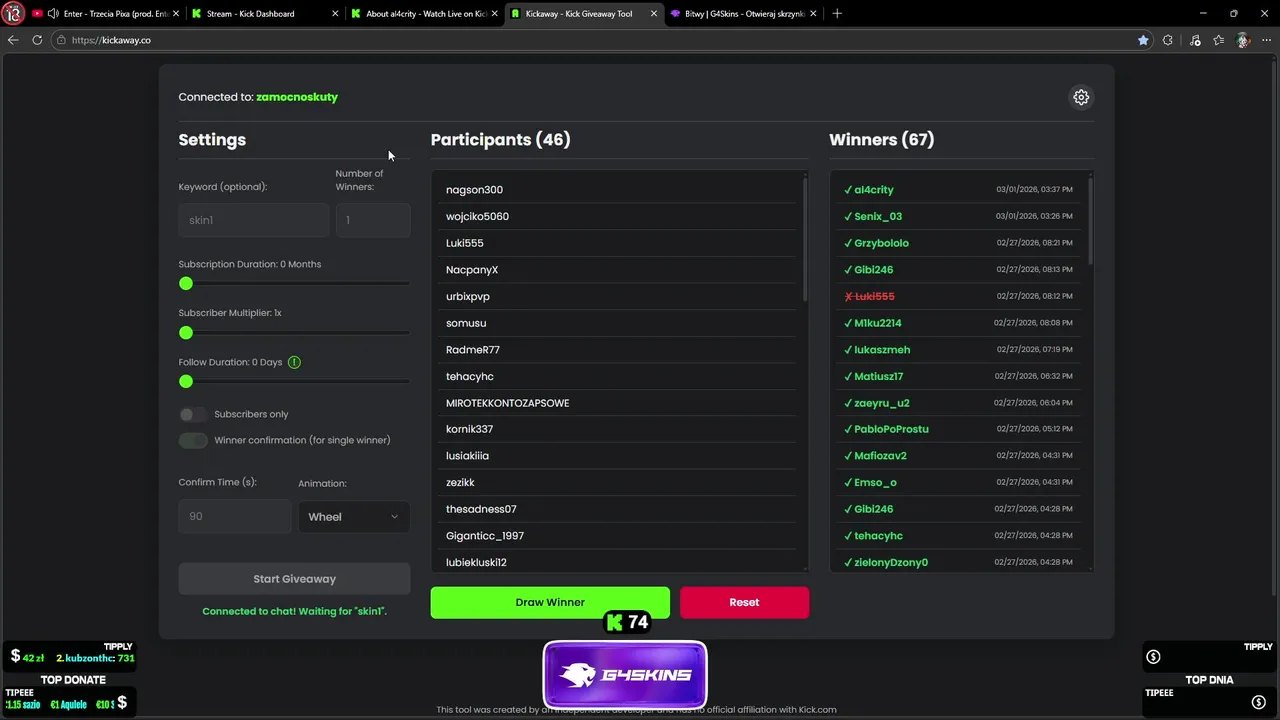Switch to Stream - Kick Dashboard tab
Viewport: 1280px width, 720px height.
pyautogui.click(x=265, y=14)
